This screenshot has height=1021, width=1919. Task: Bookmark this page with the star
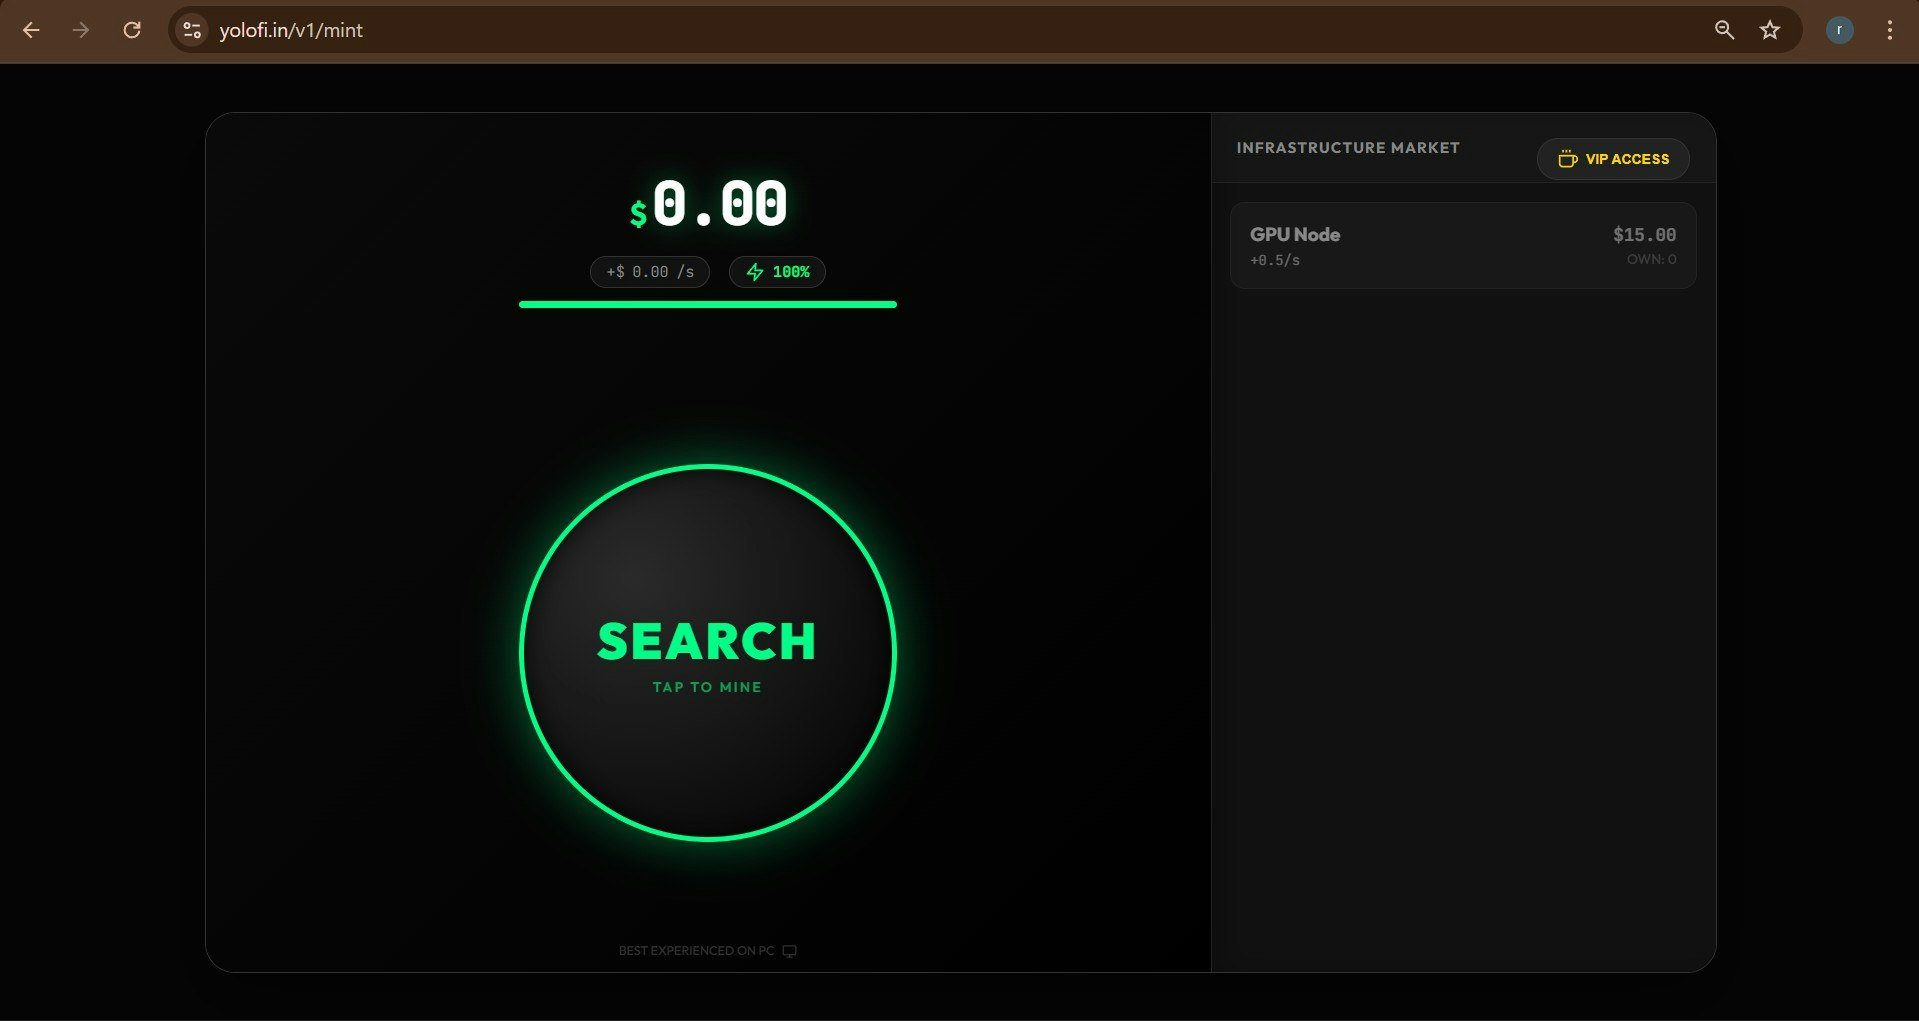(1770, 30)
